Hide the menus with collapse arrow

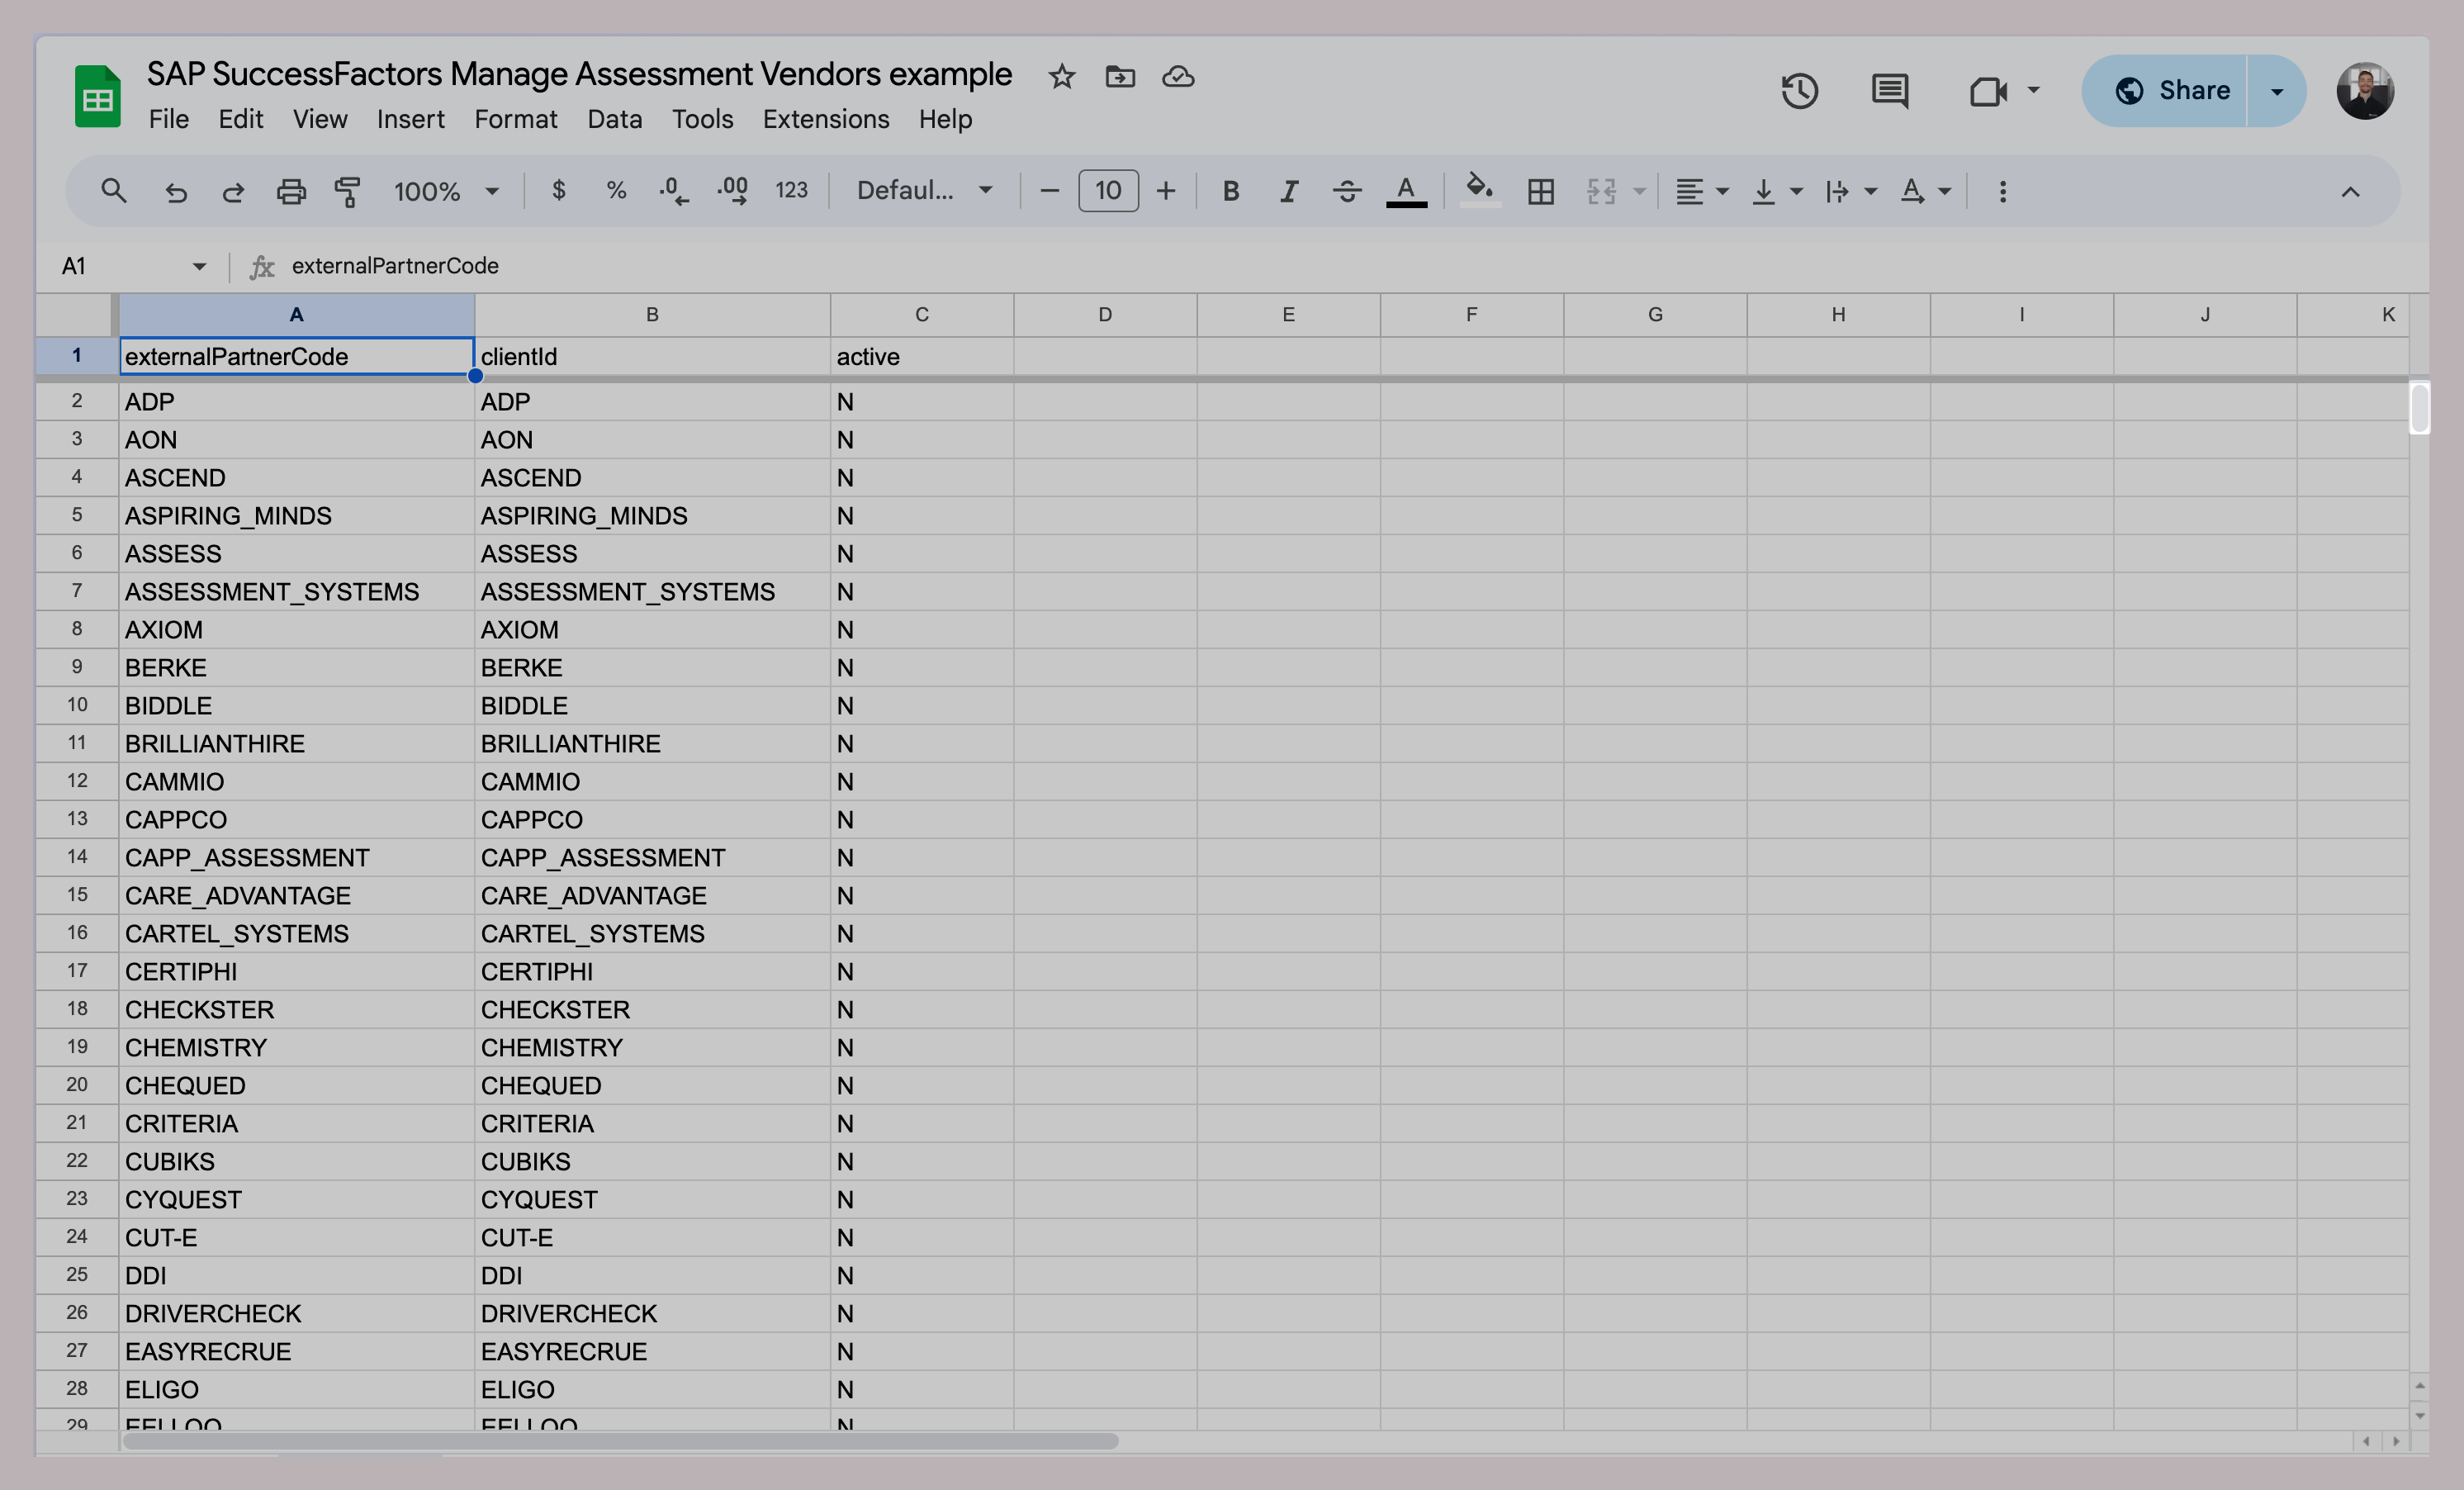click(2350, 191)
